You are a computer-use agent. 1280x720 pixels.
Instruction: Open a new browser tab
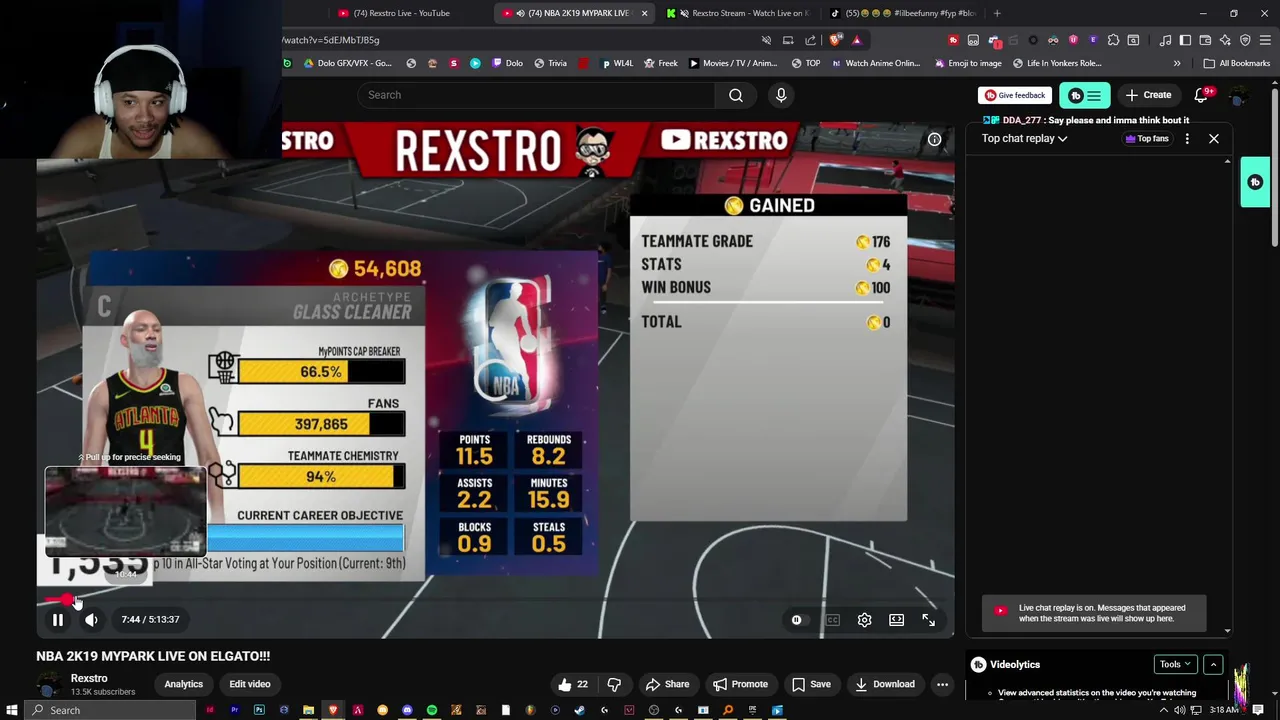click(x=997, y=13)
